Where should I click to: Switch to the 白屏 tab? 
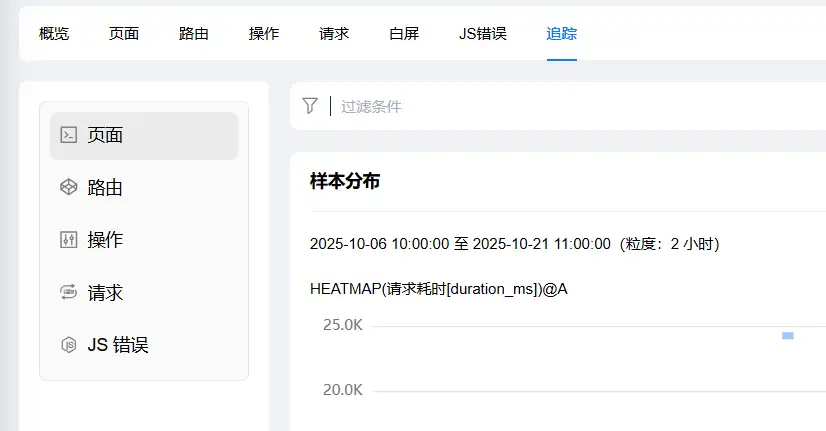click(404, 33)
